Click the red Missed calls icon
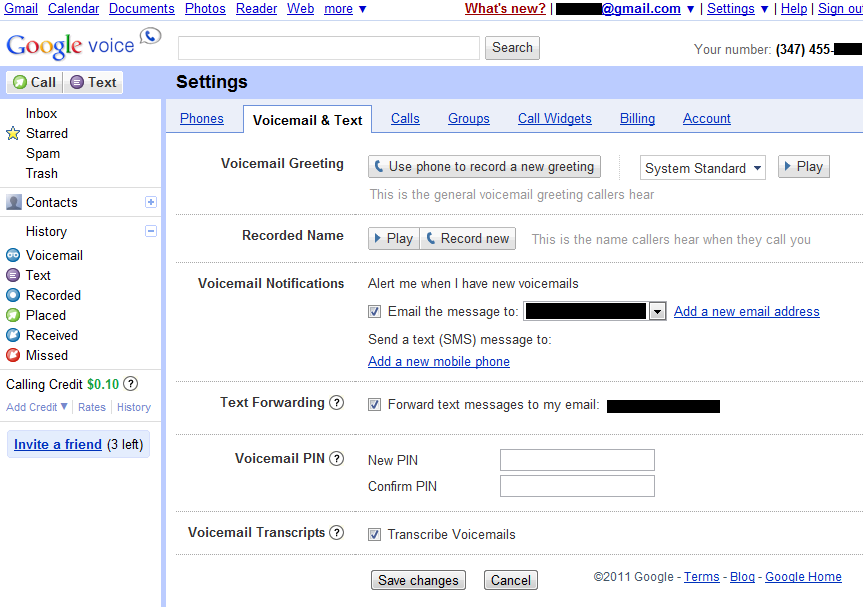This screenshot has width=863, height=607. 13,355
